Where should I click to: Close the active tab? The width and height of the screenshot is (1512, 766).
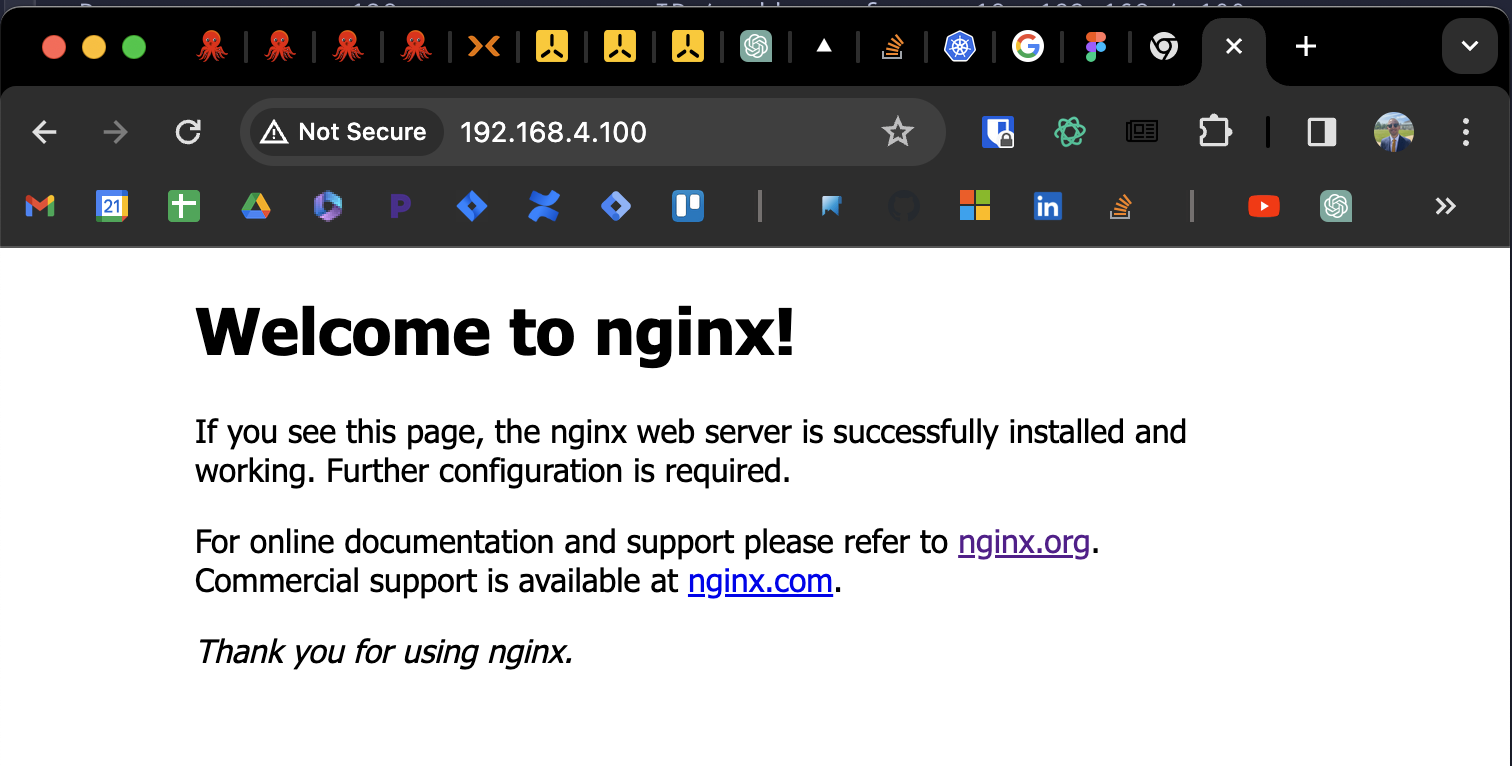pyautogui.click(x=1234, y=46)
